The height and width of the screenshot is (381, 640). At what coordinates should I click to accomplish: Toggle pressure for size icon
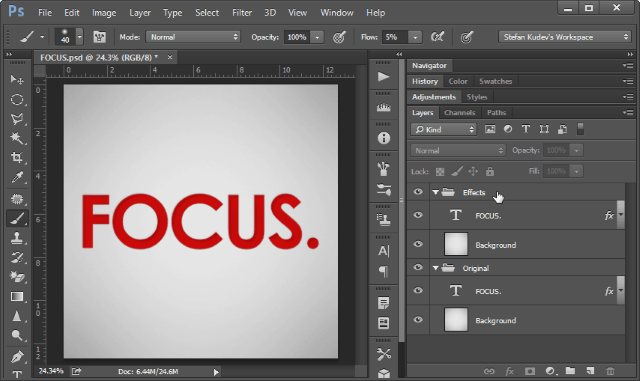[x=467, y=37]
